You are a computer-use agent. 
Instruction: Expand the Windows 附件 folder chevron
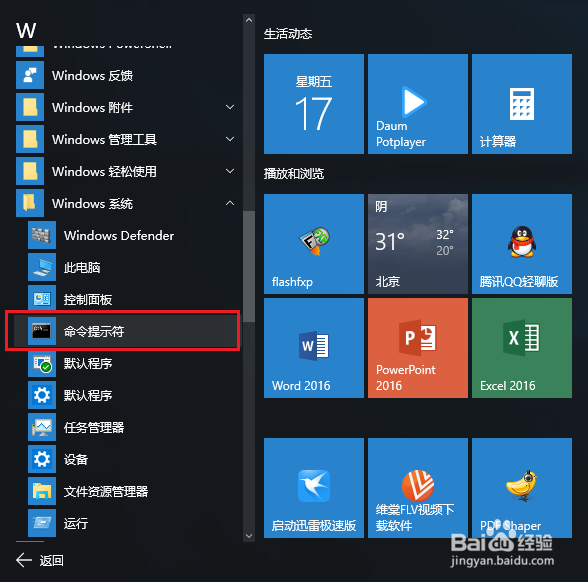coord(230,107)
